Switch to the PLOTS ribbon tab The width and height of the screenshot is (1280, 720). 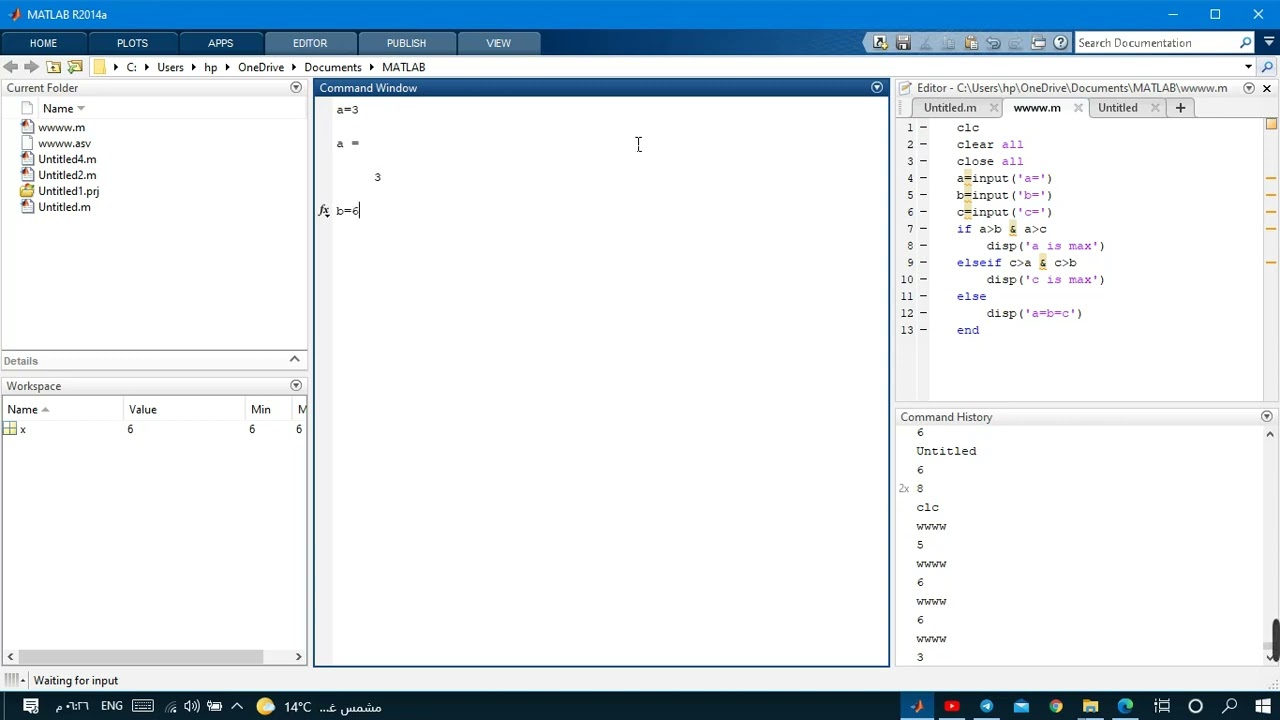pyautogui.click(x=132, y=43)
